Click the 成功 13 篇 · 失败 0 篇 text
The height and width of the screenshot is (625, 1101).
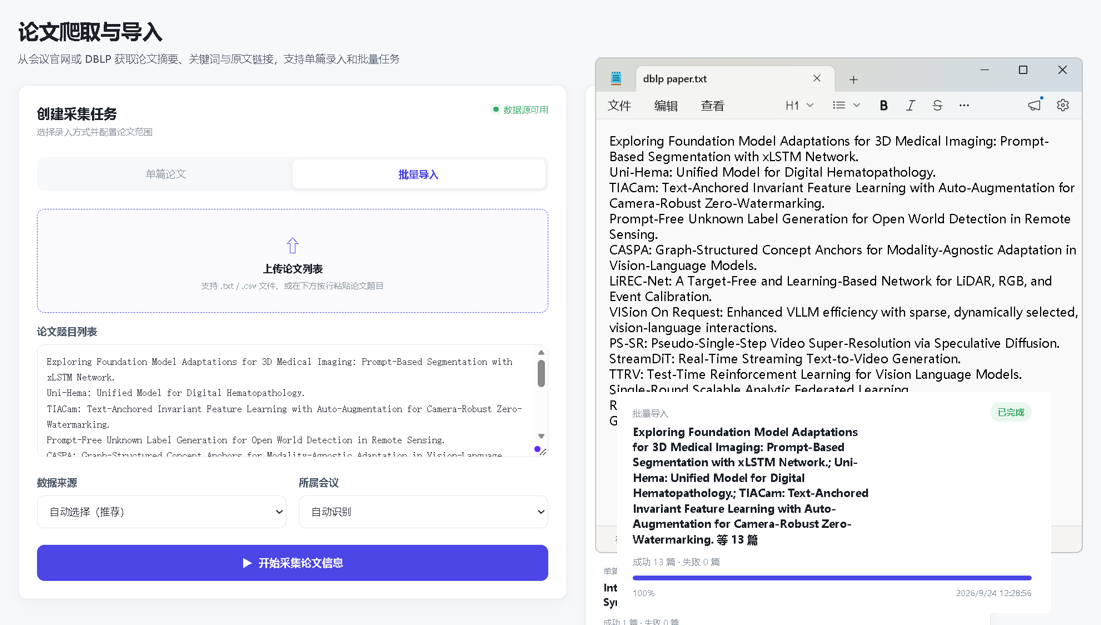[676, 562]
